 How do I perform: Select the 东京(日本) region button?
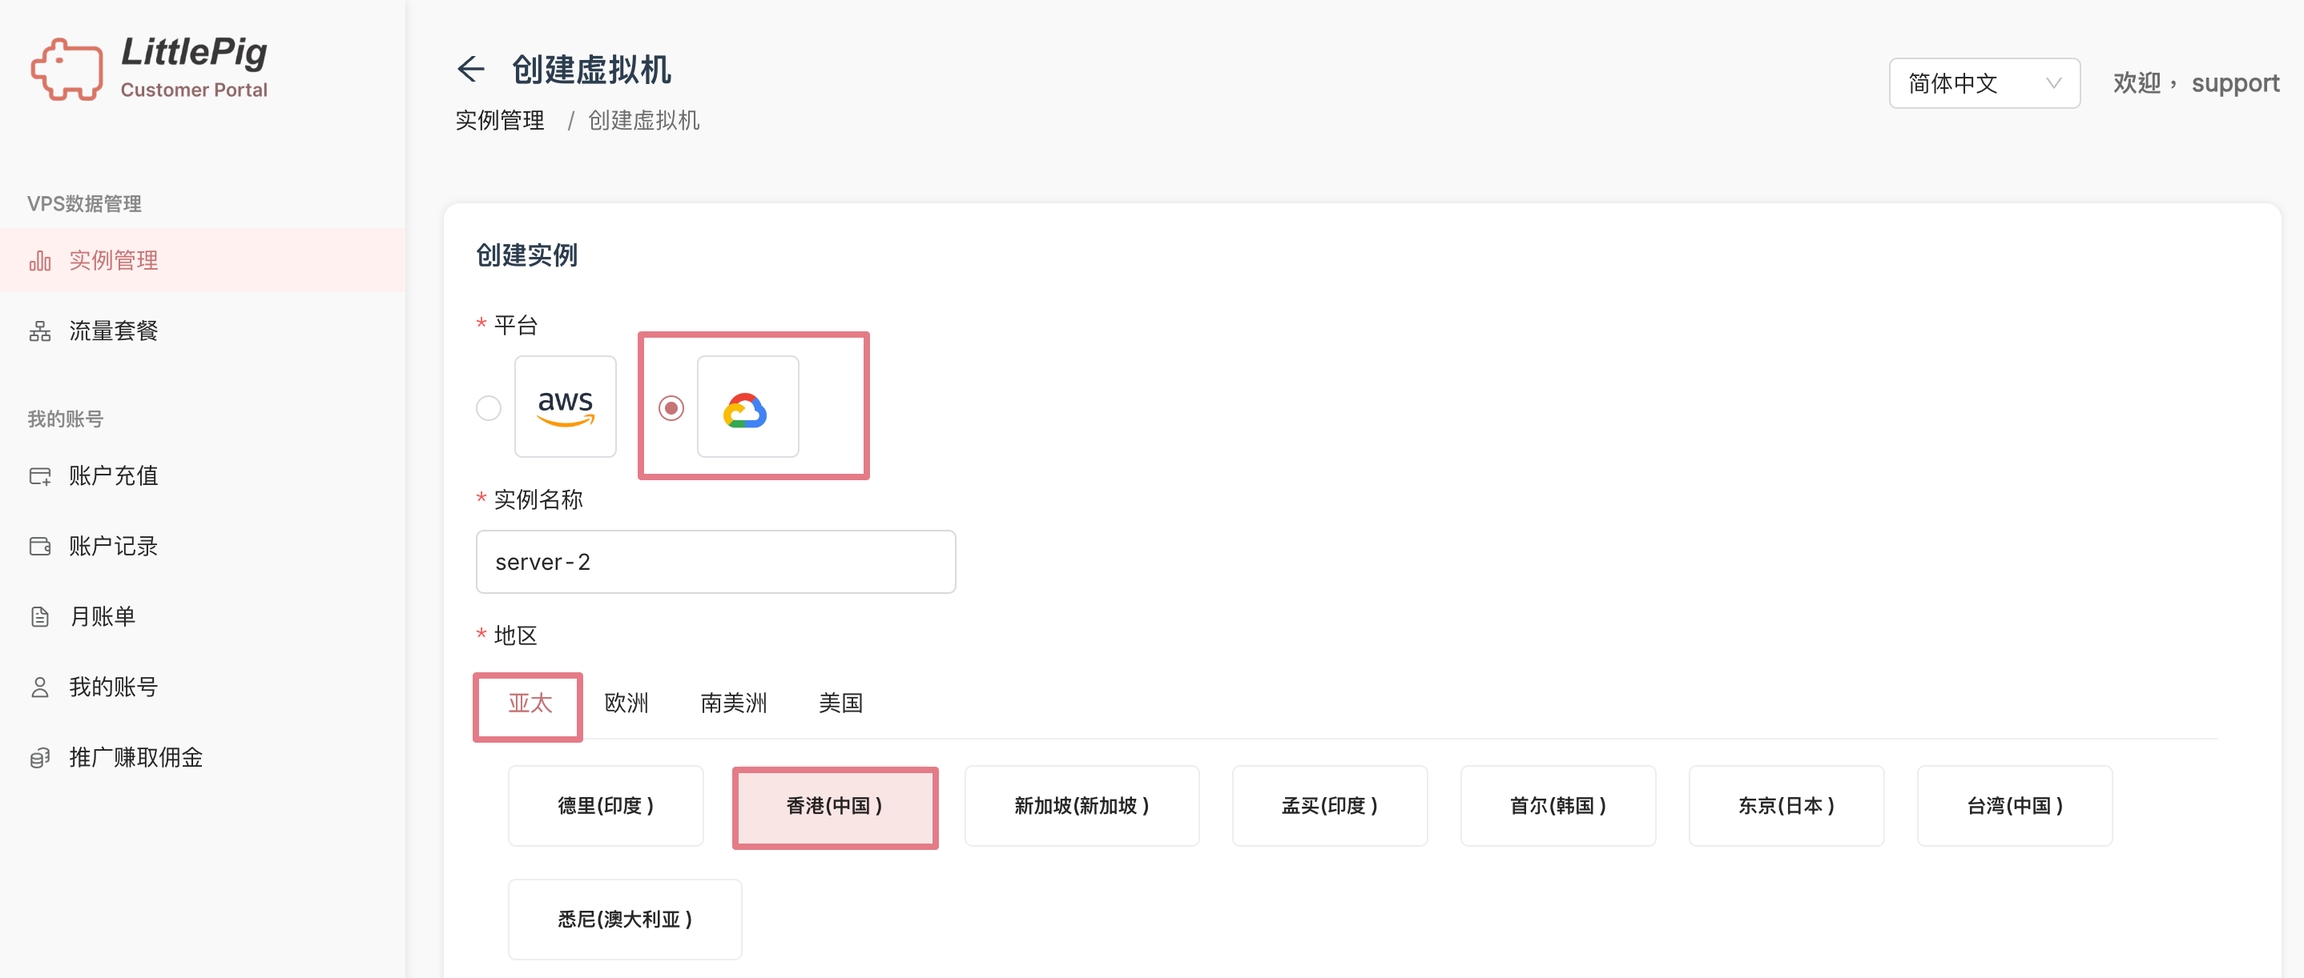click(1786, 806)
